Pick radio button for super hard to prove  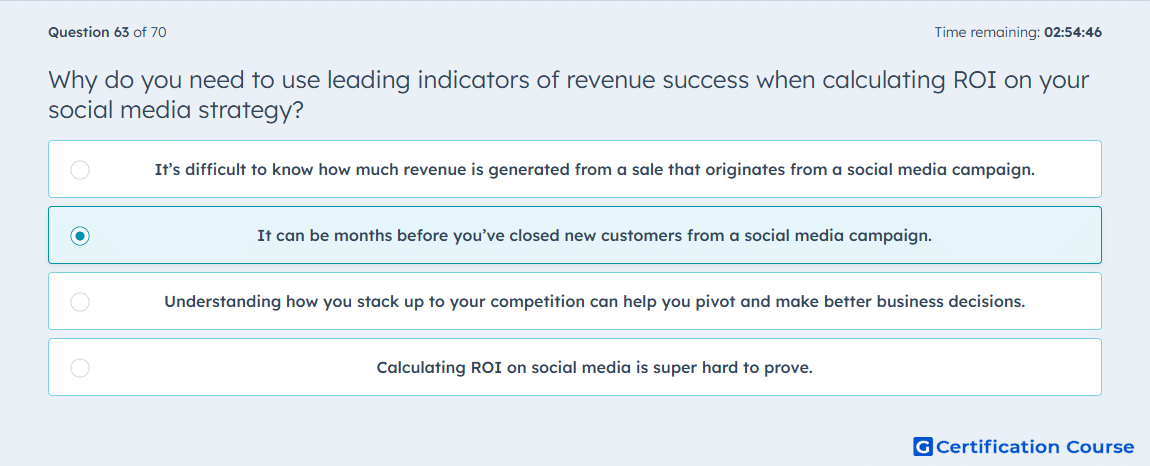[80, 368]
